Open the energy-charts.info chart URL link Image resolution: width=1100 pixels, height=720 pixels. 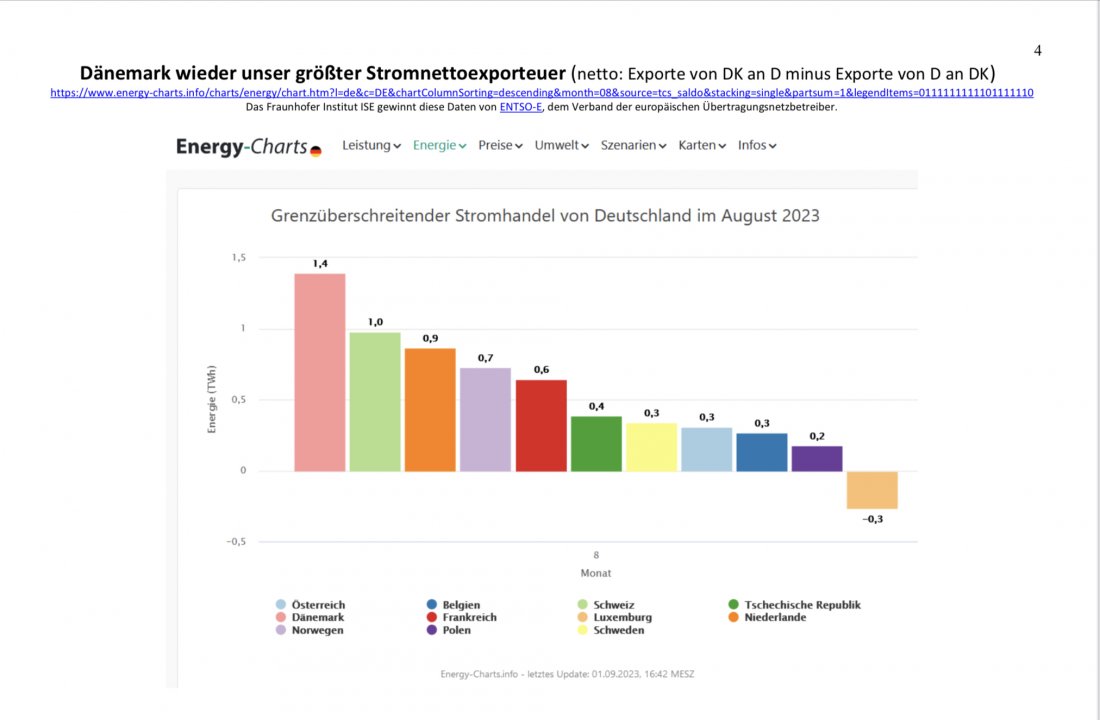point(541,93)
